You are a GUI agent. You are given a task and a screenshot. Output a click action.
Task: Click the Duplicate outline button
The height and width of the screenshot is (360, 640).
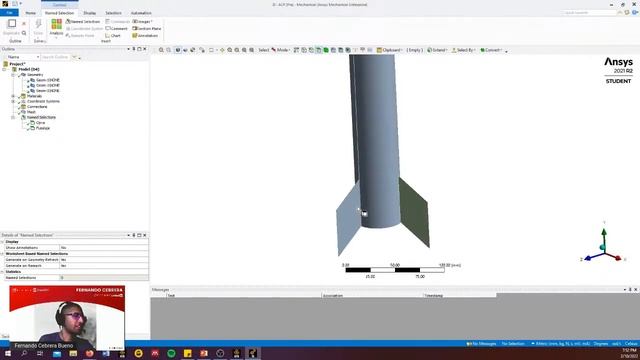(12, 27)
